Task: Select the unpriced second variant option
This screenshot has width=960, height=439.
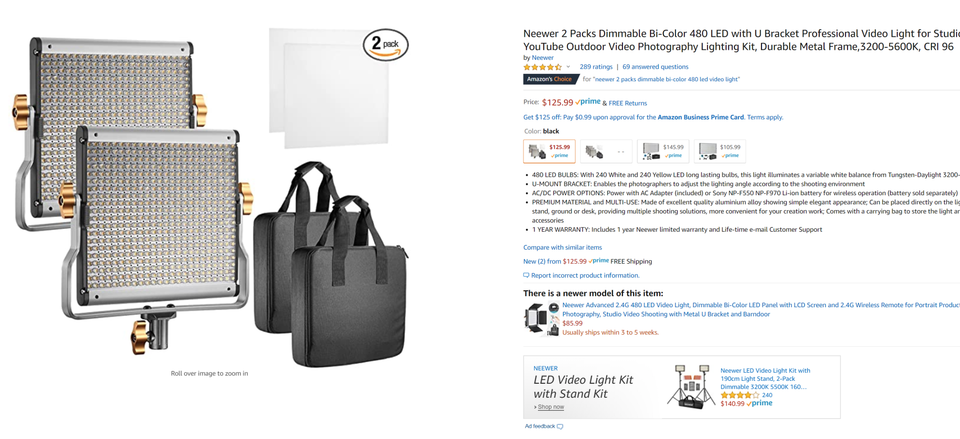Action: pyautogui.click(x=606, y=151)
